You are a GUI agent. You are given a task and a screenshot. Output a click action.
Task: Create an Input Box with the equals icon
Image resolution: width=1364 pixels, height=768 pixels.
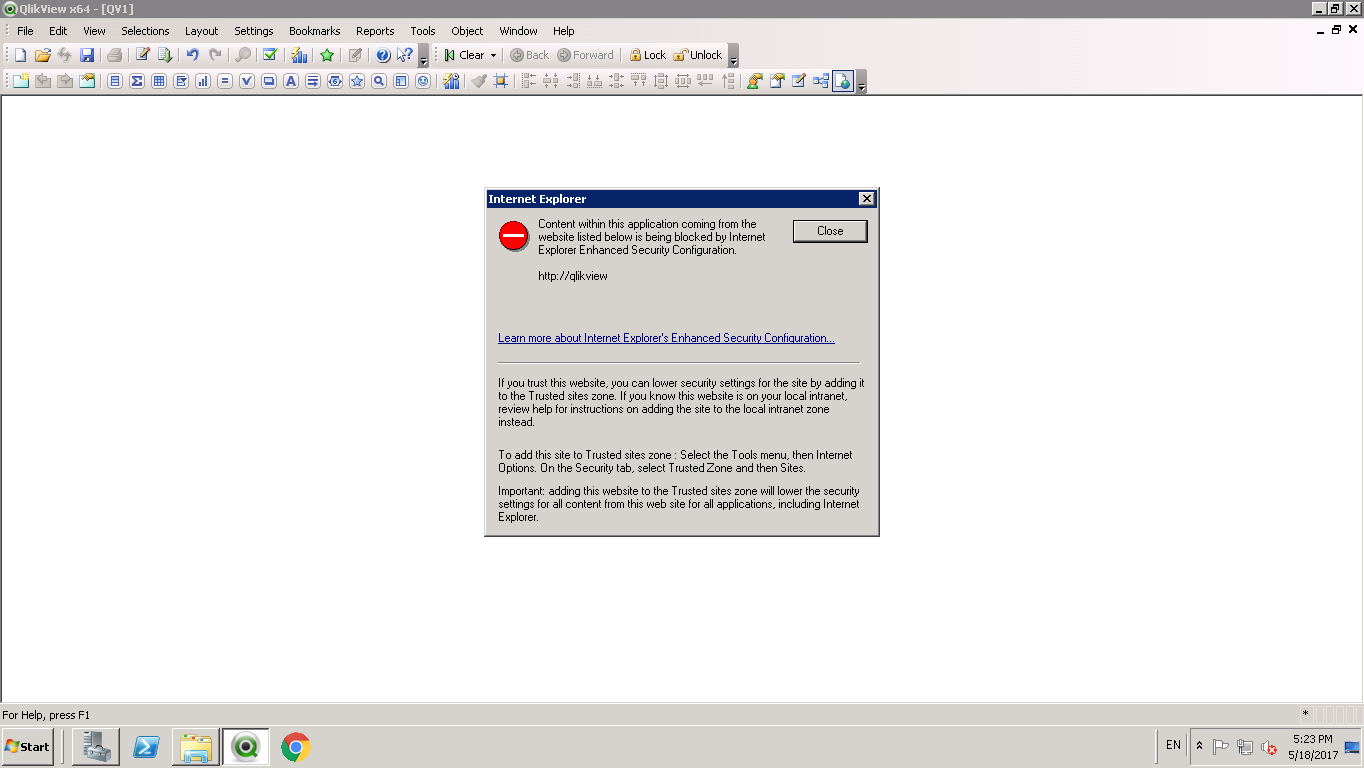(225, 81)
